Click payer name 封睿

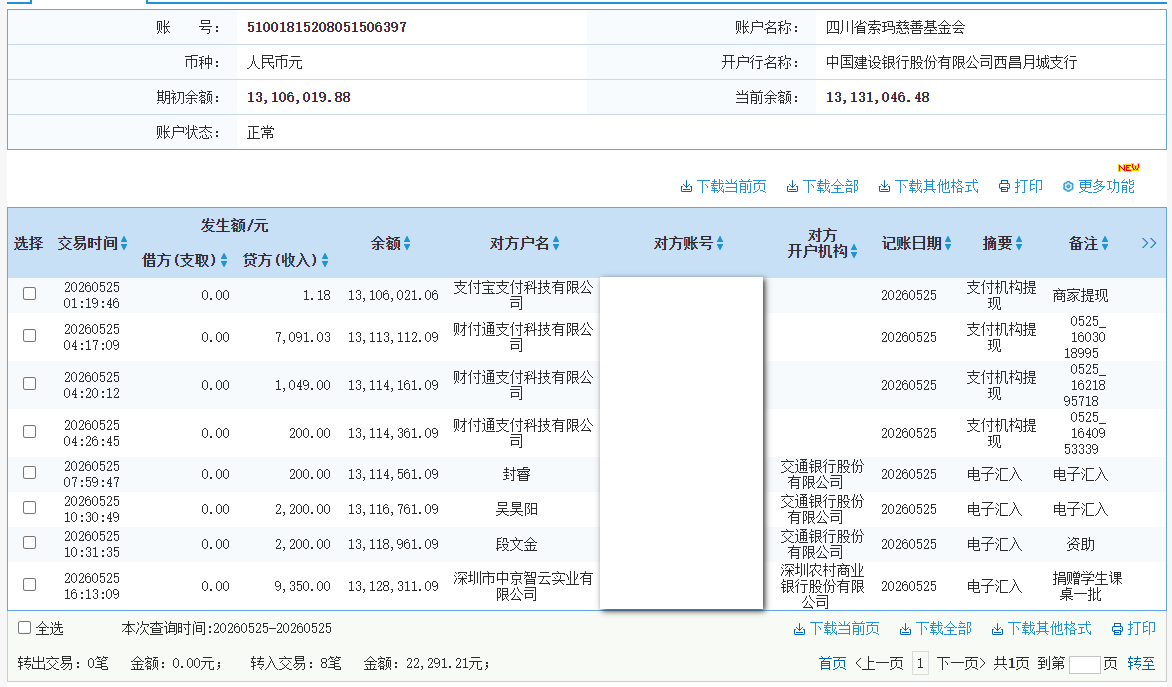tap(516, 474)
